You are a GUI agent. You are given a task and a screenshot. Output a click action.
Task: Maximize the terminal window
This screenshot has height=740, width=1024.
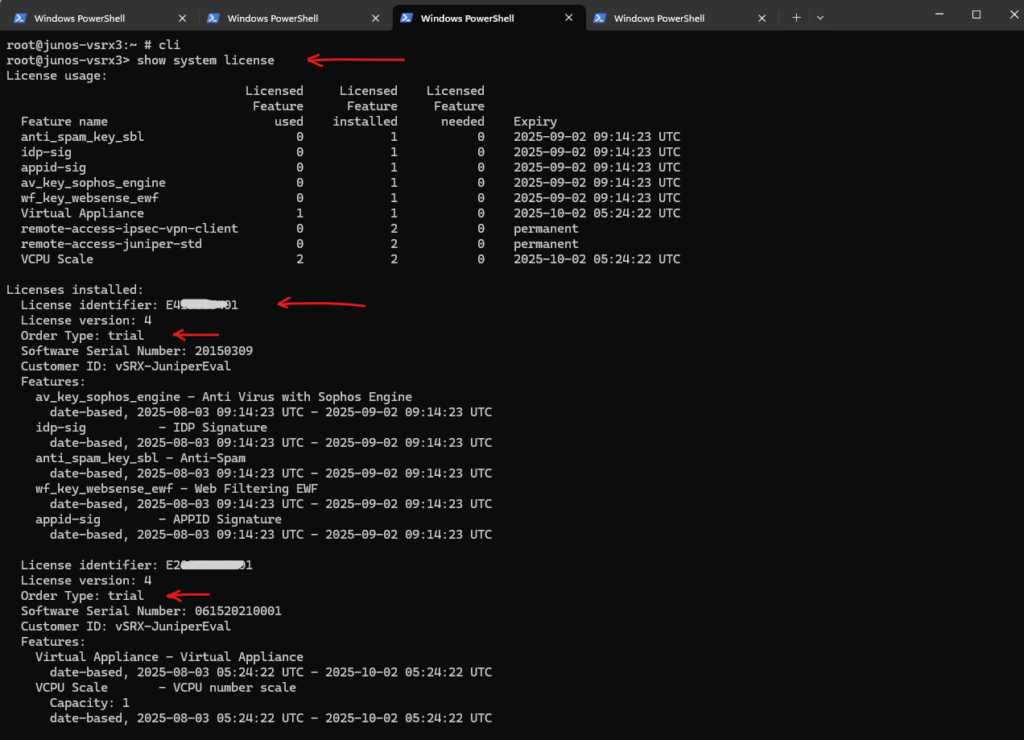pos(976,14)
